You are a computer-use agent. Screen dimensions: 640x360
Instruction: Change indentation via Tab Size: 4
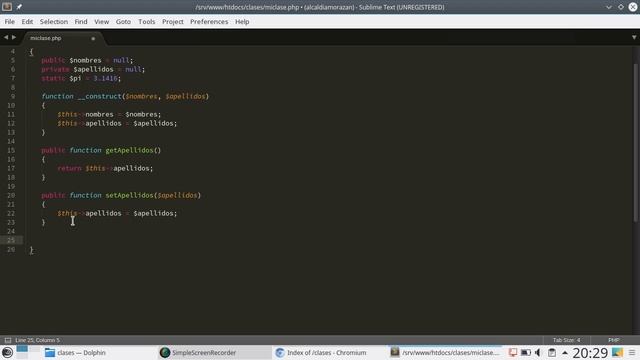point(566,340)
